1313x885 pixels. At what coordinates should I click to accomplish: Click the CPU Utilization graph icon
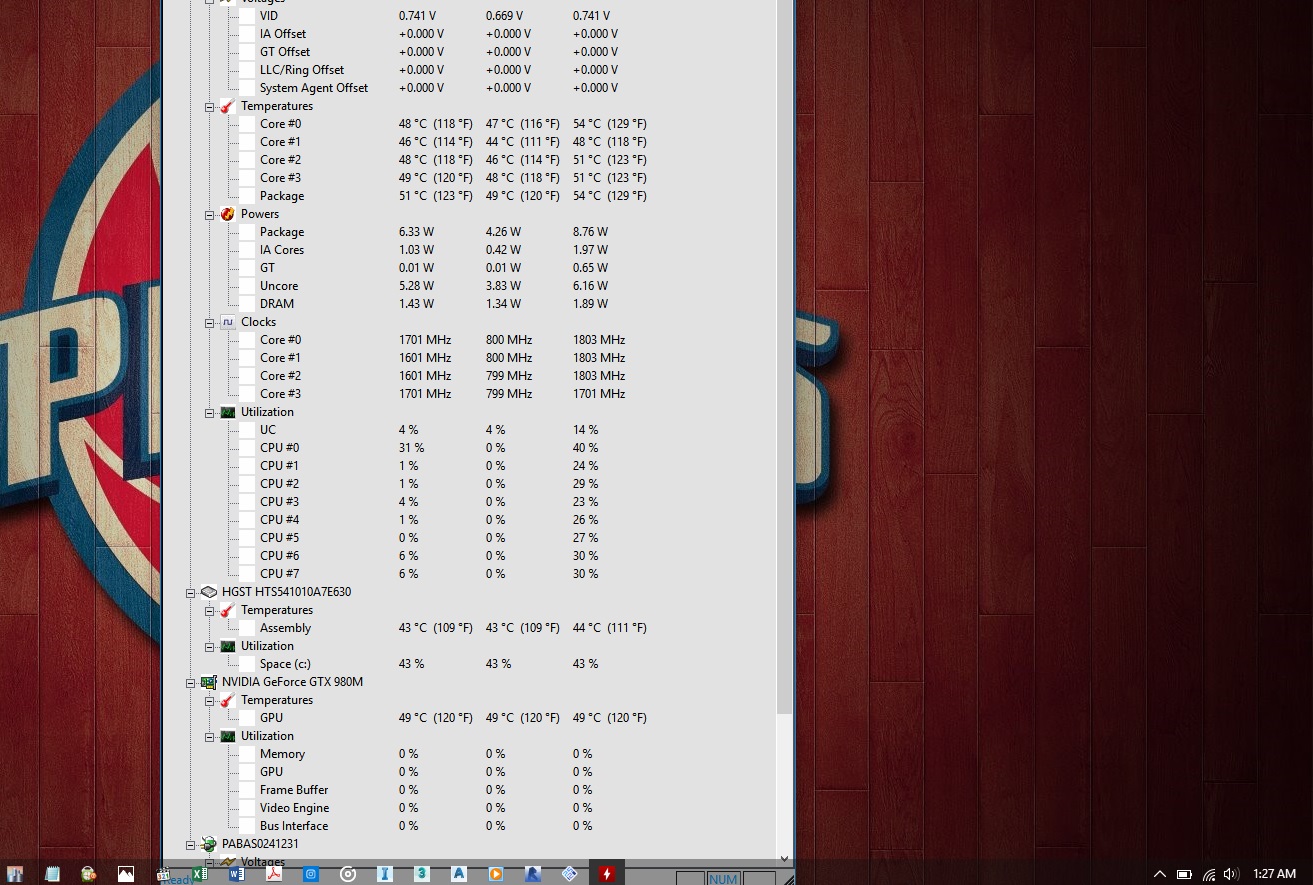[228, 412]
